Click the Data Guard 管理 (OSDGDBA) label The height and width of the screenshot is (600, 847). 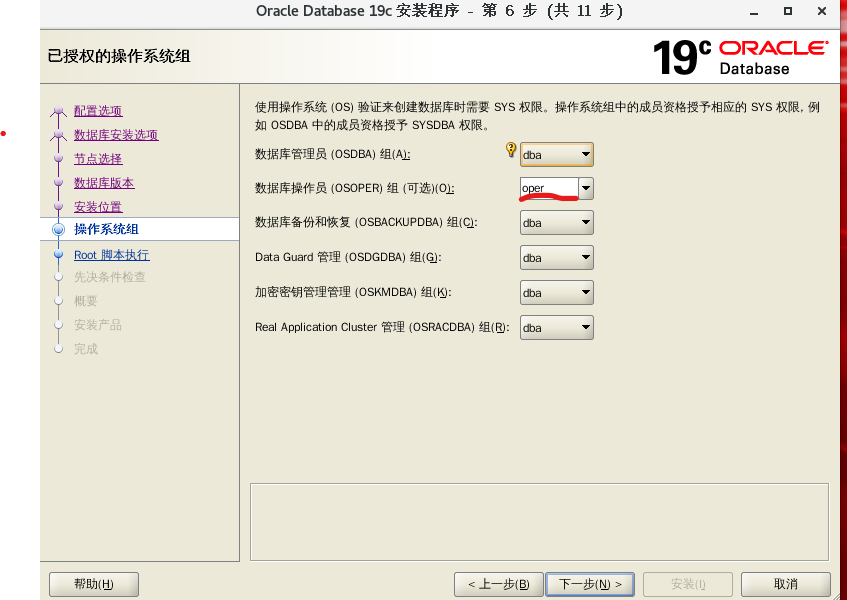click(348, 258)
